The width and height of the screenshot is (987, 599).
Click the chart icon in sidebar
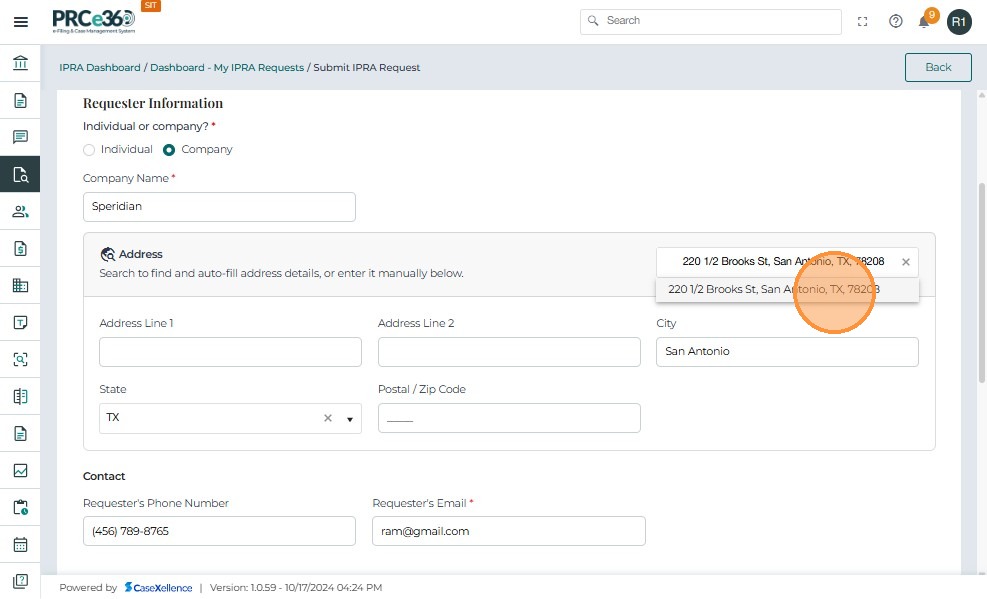20,470
